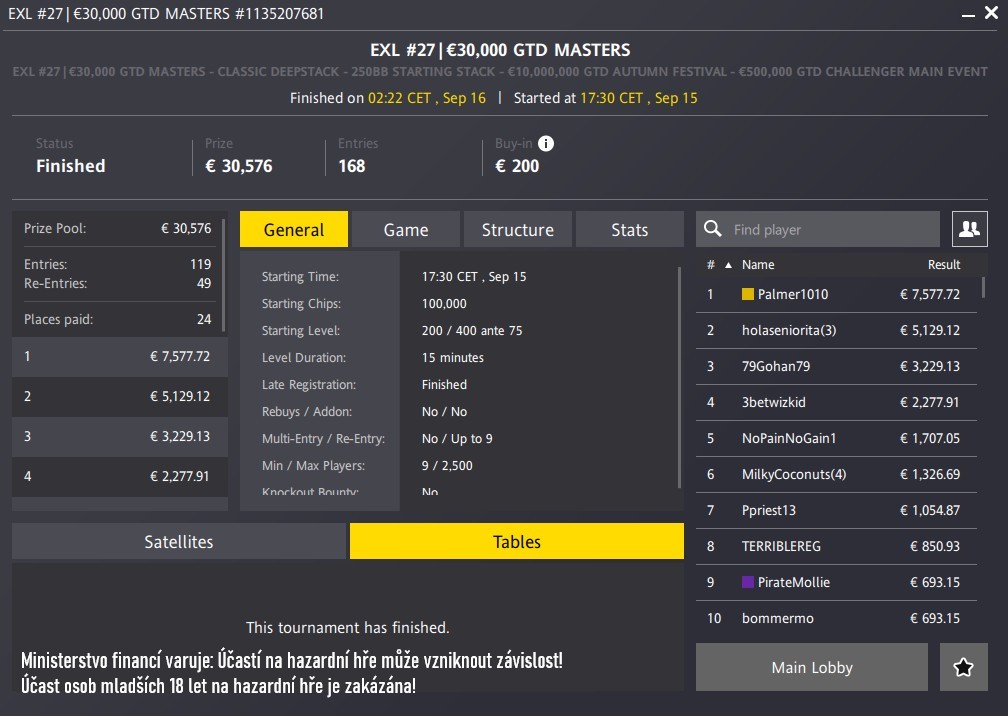Sort results via the Result column header
1008x716 pixels.
tap(946, 264)
